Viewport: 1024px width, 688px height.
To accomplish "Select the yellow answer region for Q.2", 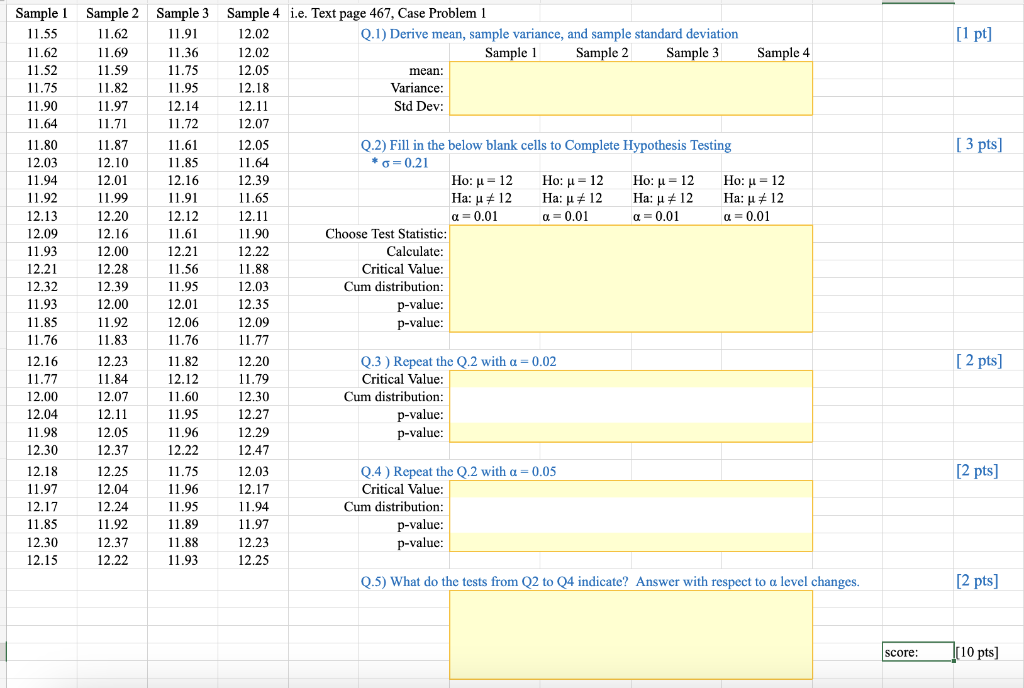I will tap(630, 278).
